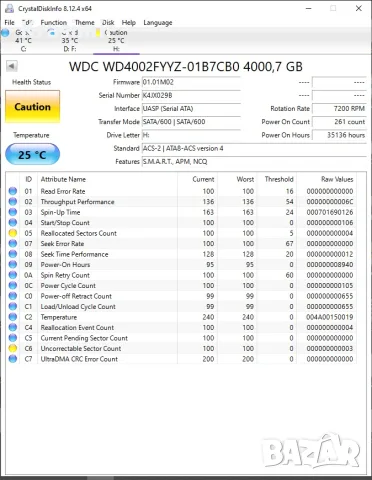This screenshot has height=480, width=372.
Task: Open the Language menu
Action: [x=158, y=23]
